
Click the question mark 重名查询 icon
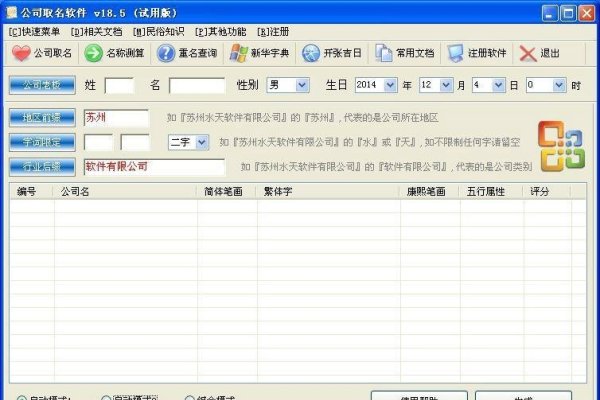tap(166, 53)
